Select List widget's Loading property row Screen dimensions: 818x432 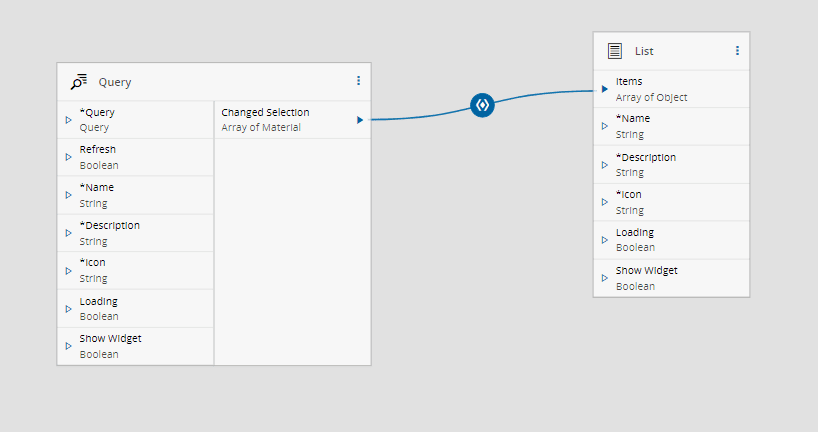pyautogui.click(x=671, y=240)
